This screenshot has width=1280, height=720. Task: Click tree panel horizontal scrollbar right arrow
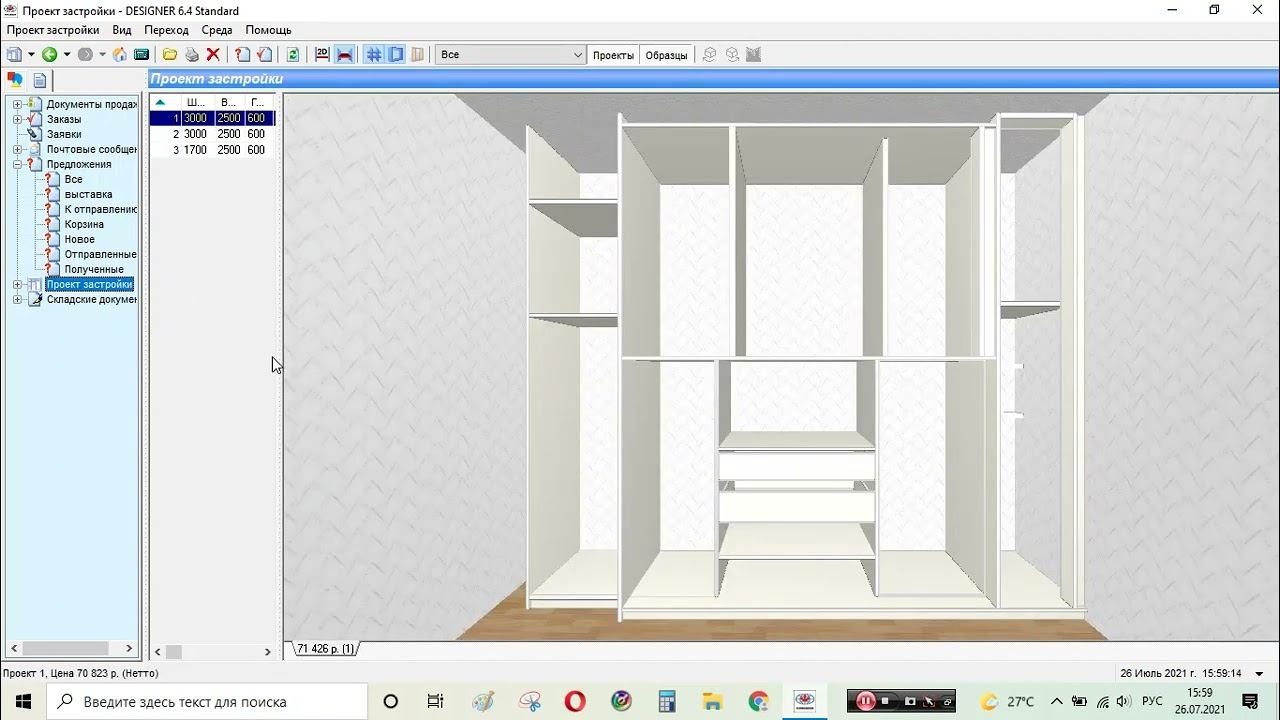pos(129,649)
